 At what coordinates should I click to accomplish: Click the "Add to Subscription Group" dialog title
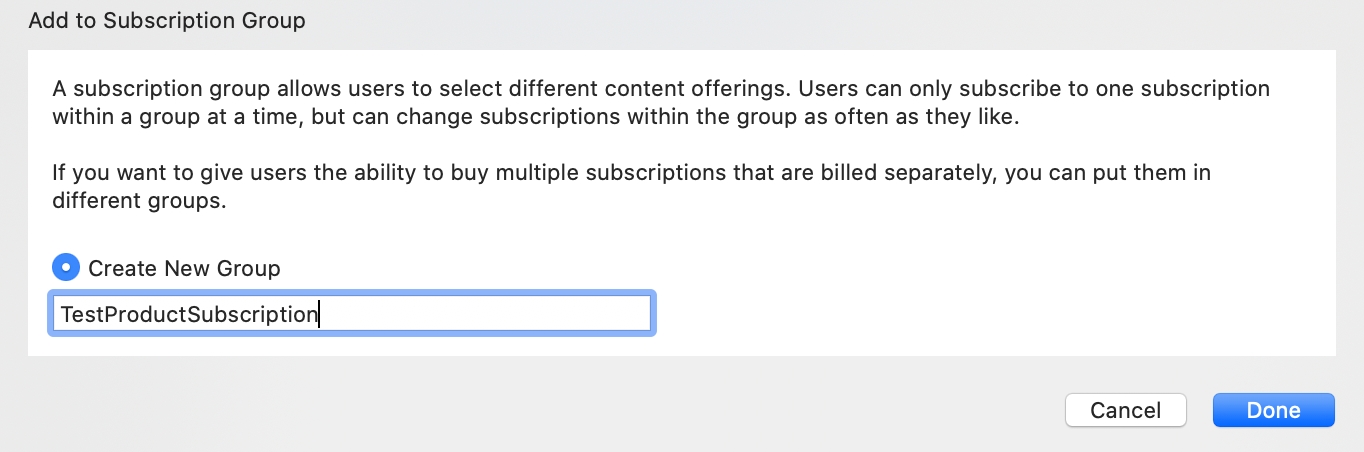pos(167,20)
